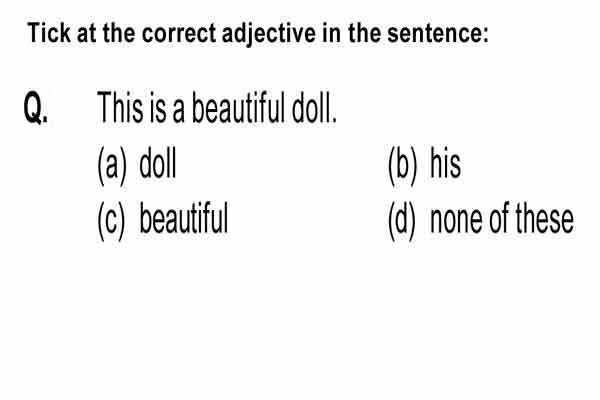Select option (a) doll
The image size is (600, 400).
click(x=137, y=165)
